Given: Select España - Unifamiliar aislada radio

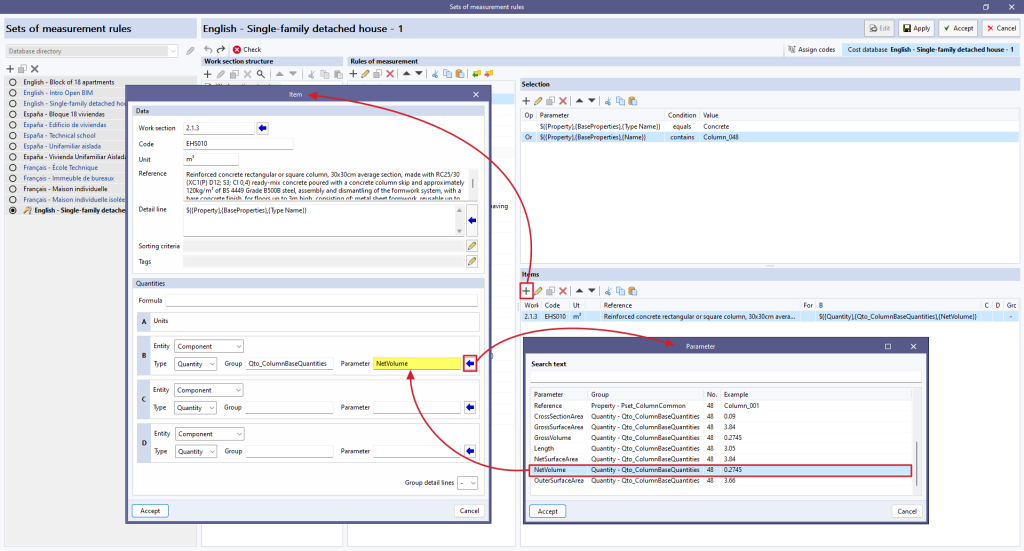Looking at the screenshot, I should tap(12, 146).
